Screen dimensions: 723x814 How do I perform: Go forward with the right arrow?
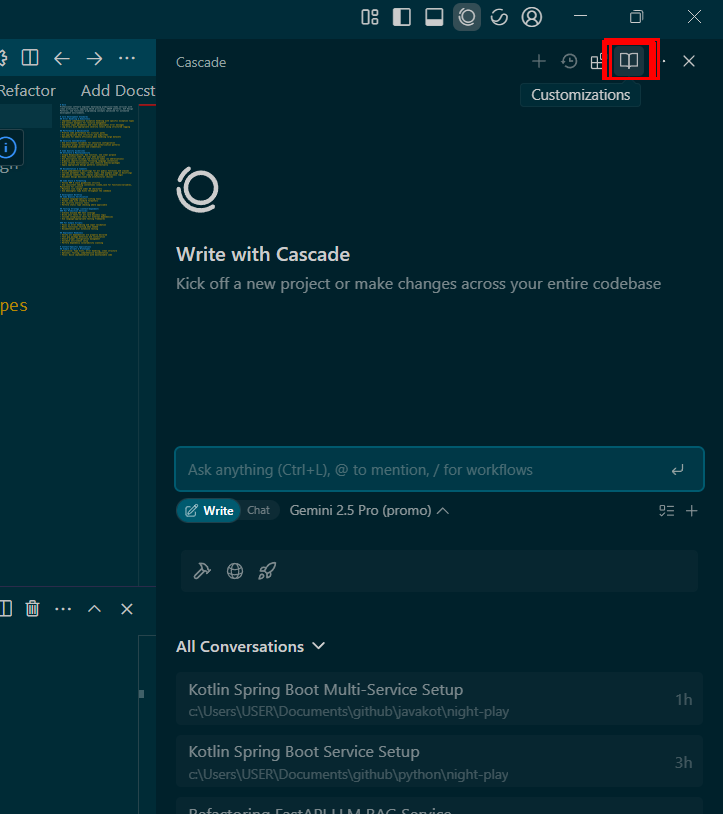pyautogui.click(x=94, y=58)
